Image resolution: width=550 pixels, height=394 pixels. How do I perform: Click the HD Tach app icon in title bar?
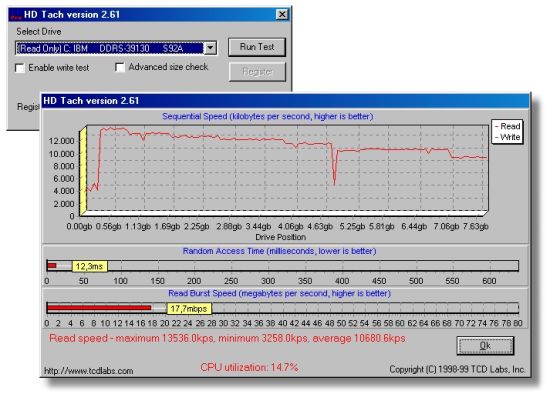(16, 15)
